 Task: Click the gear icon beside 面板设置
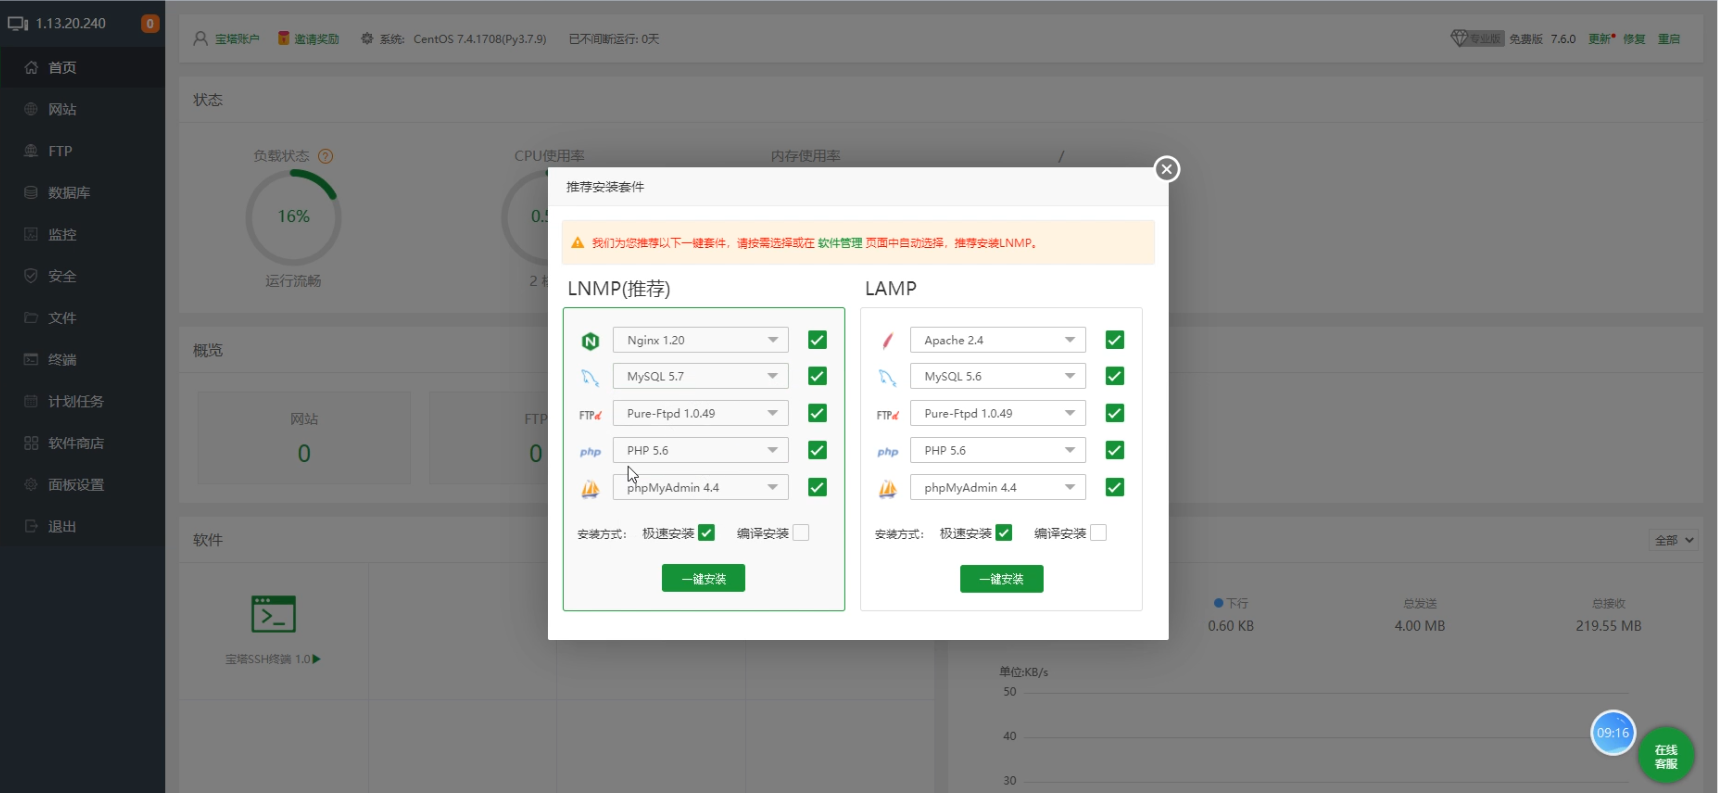click(x=31, y=484)
